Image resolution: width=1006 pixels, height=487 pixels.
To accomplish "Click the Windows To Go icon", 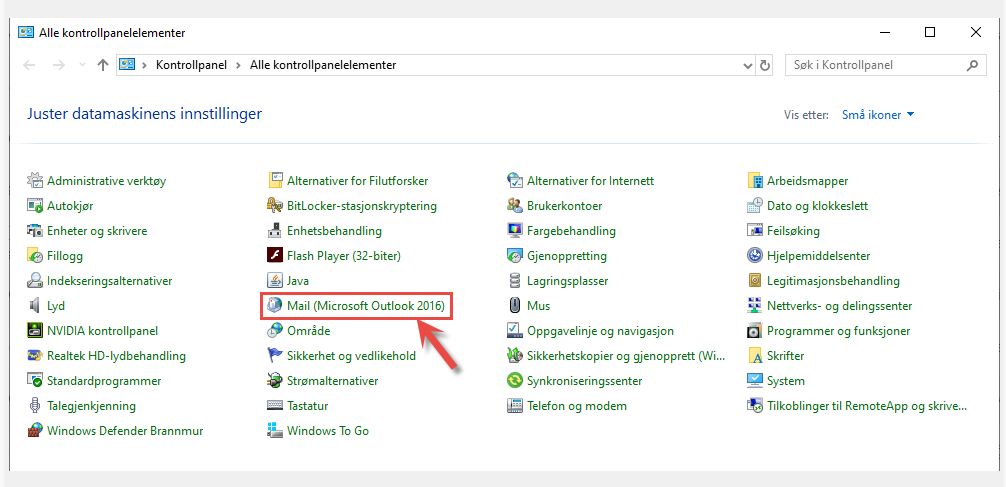I will [x=275, y=431].
